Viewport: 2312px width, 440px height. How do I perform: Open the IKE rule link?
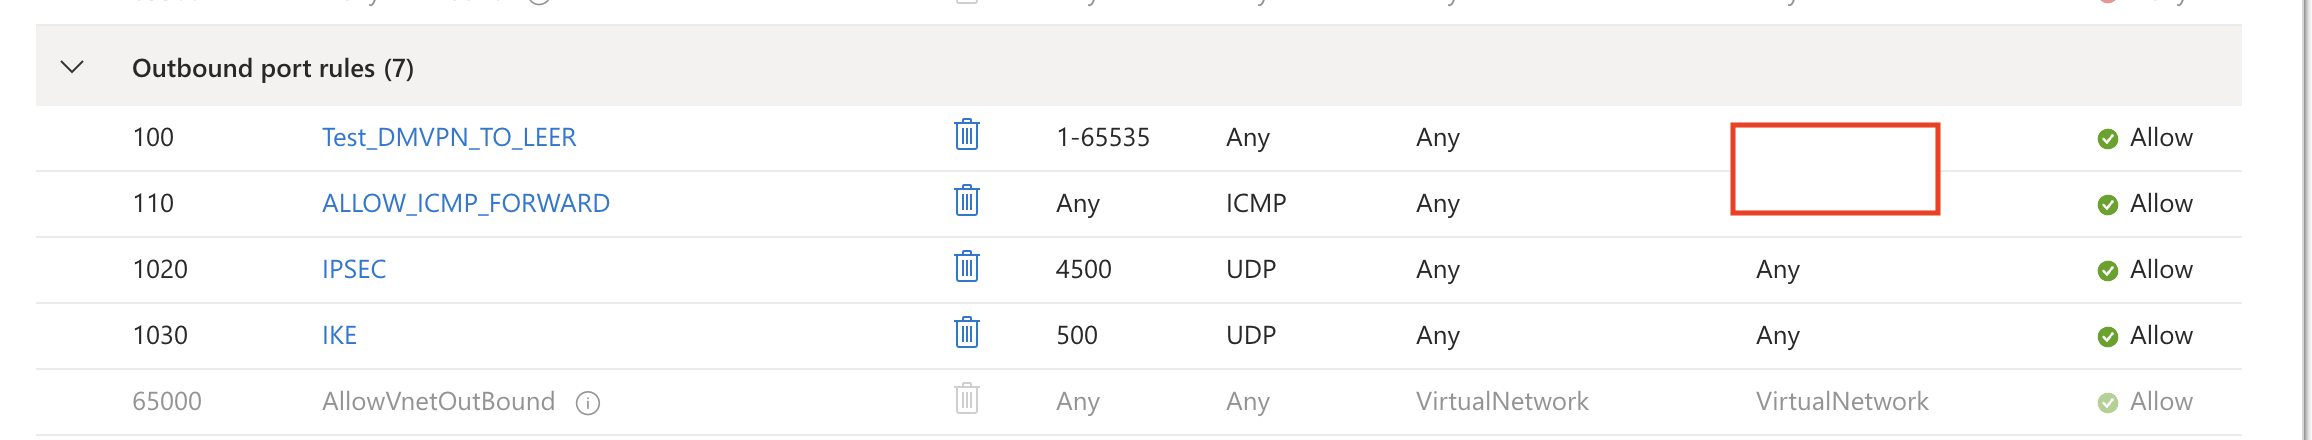coord(339,335)
